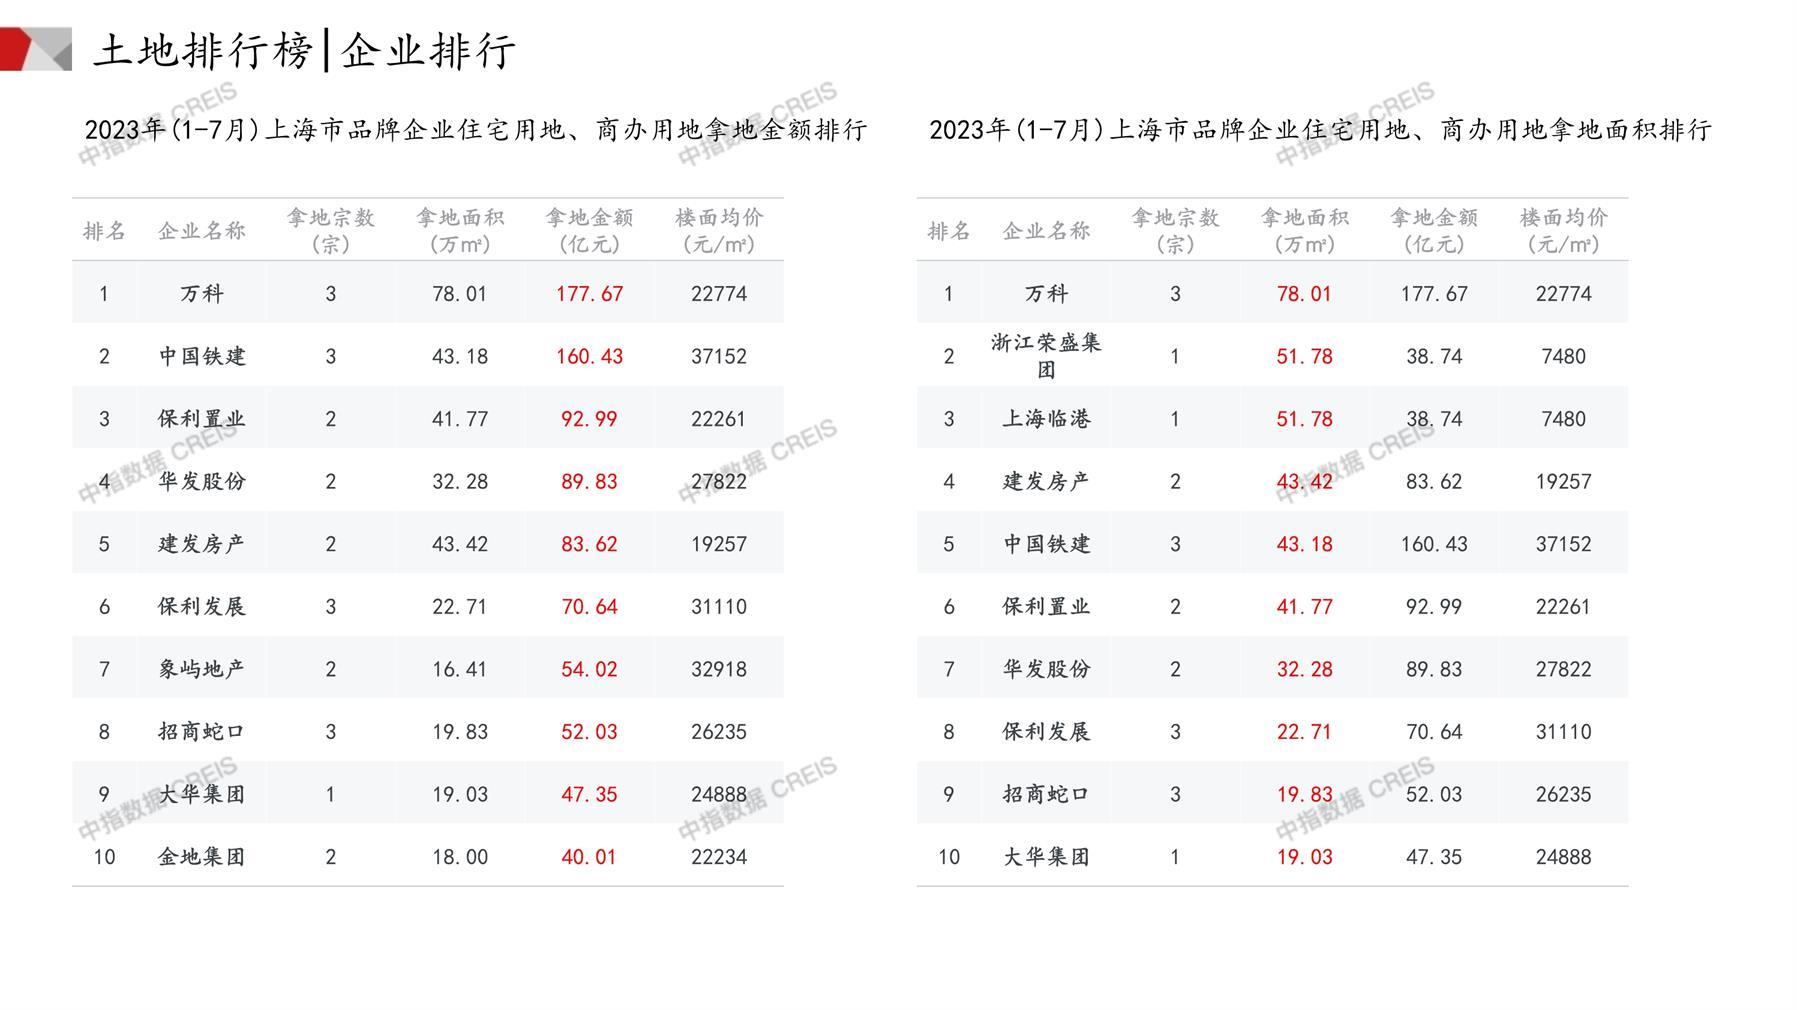Click the 32918 floor price for 象屿地产
This screenshot has width=1797, height=1010.
[718, 669]
